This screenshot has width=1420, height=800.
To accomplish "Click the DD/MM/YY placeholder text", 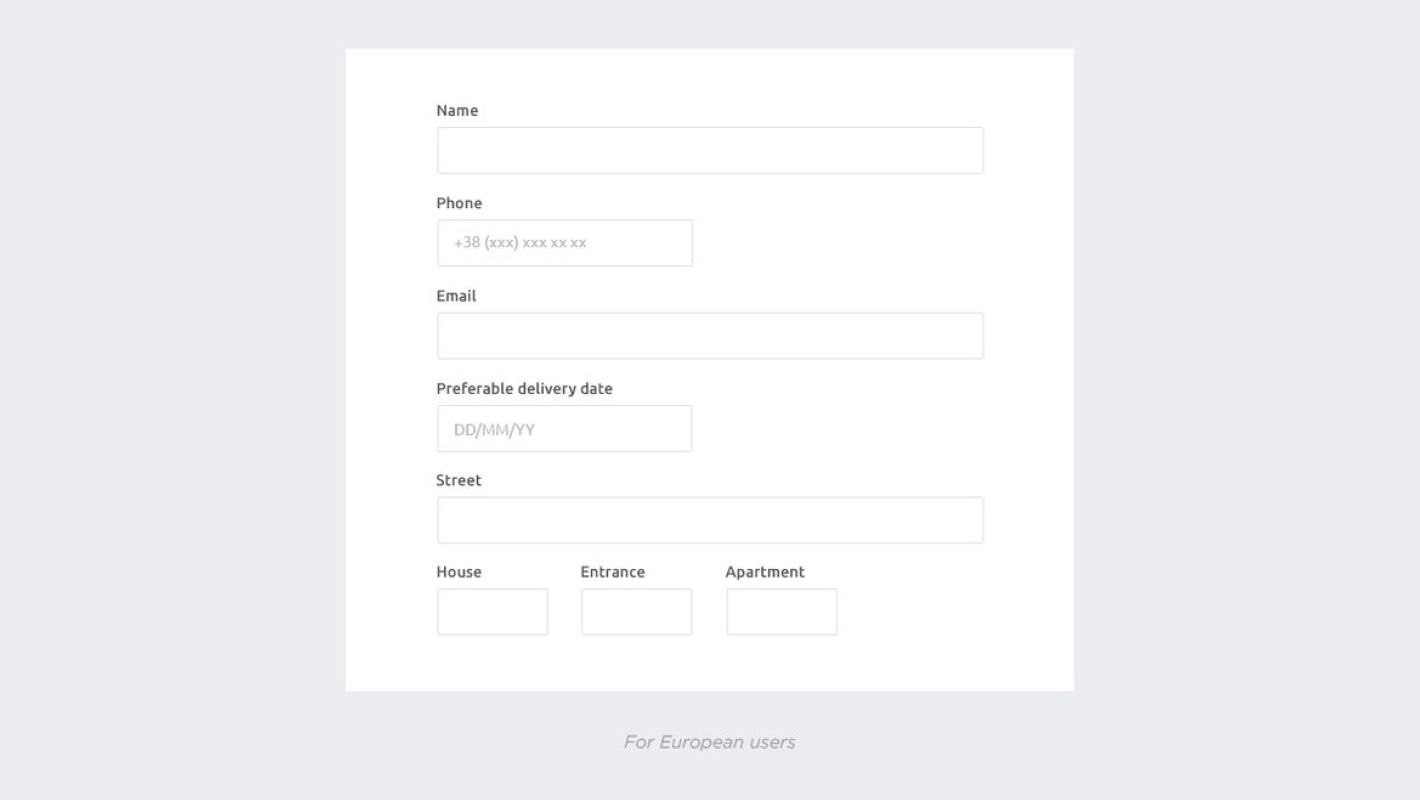I will coord(494,430).
